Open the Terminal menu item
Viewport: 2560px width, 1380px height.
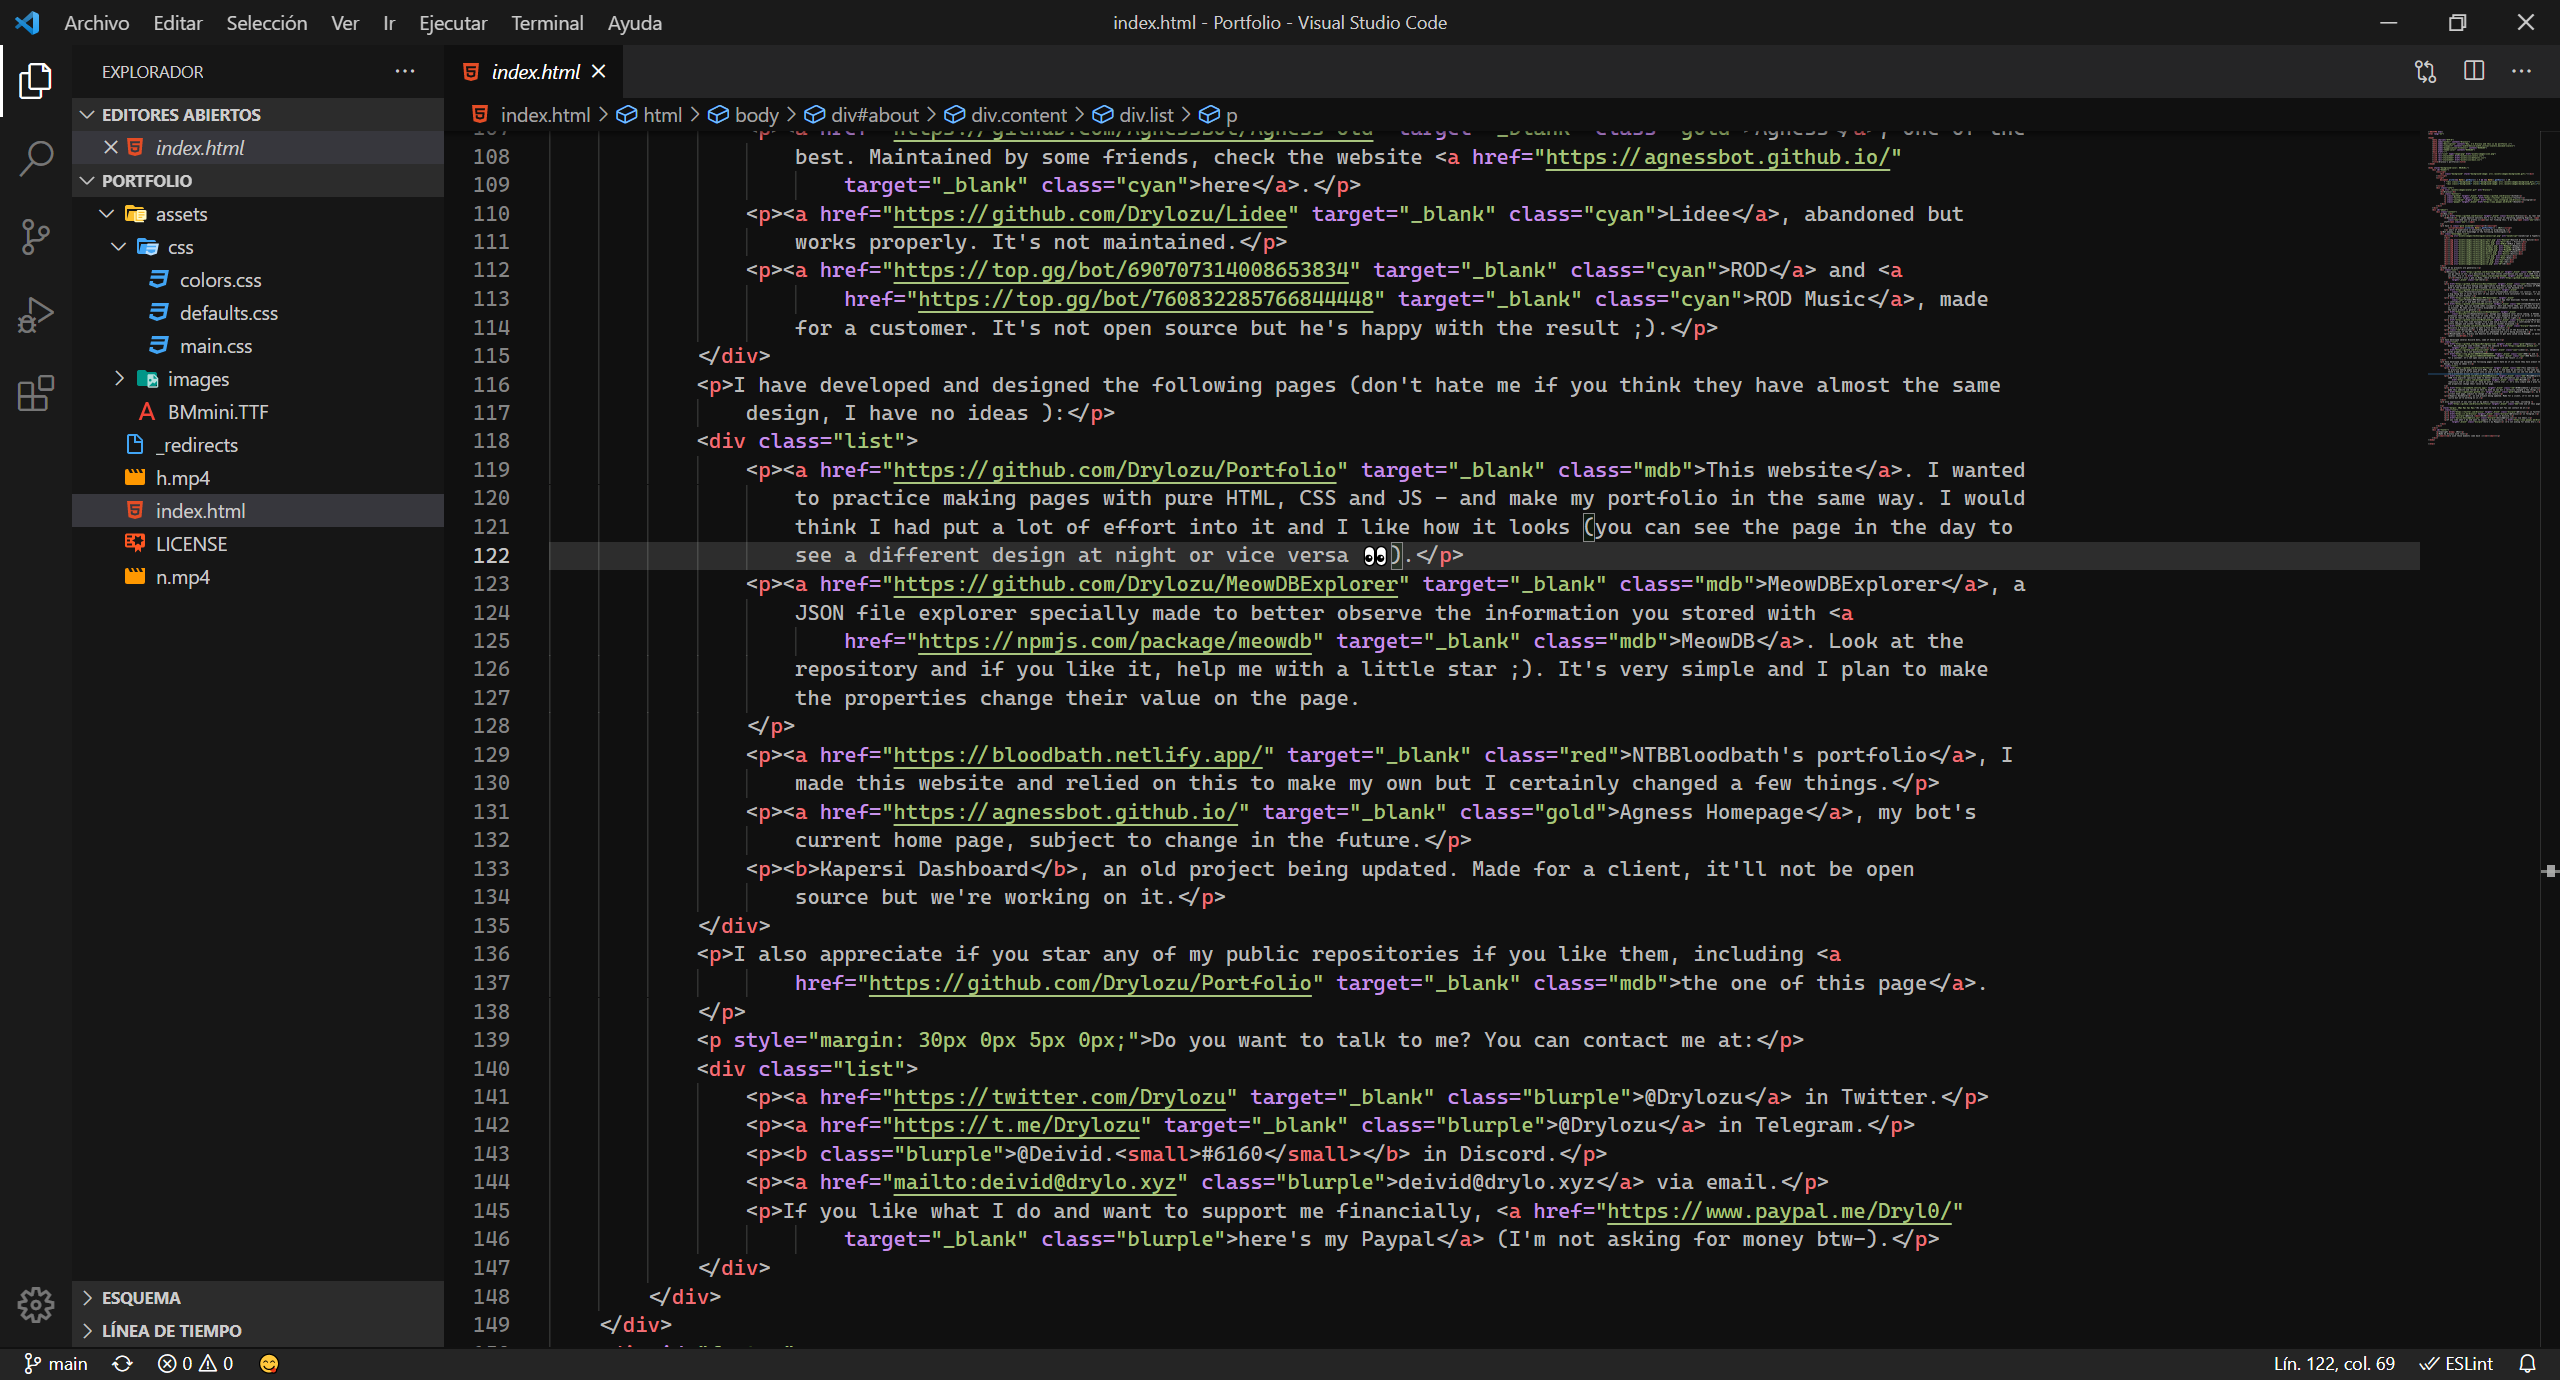(x=549, y=22)
